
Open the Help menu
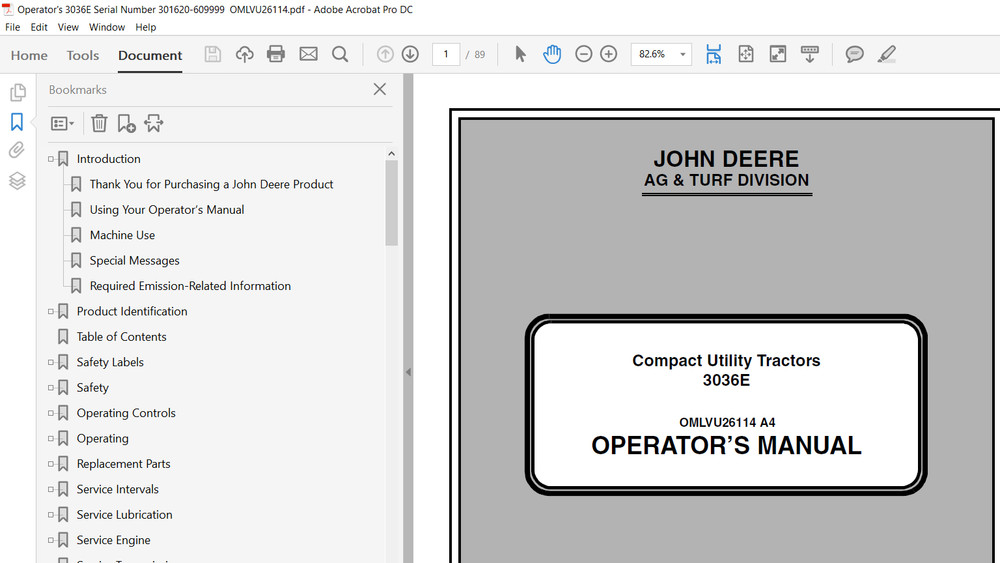click(145, 27)
